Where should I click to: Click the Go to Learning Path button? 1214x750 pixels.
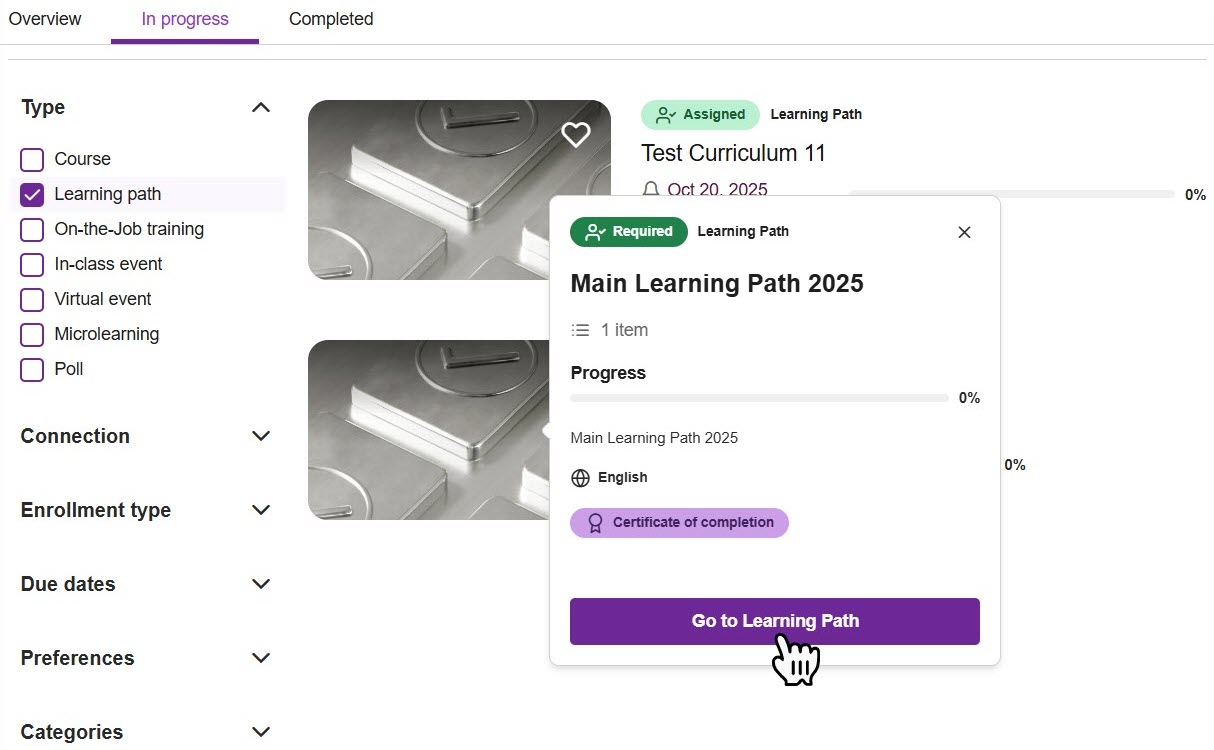[x=774, y=621]
